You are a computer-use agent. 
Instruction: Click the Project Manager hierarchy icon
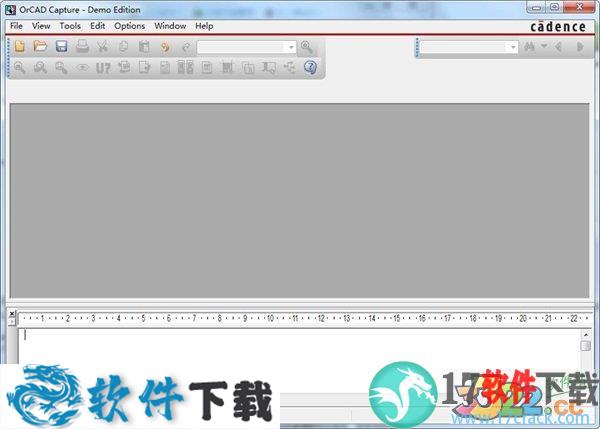[290, 67]
